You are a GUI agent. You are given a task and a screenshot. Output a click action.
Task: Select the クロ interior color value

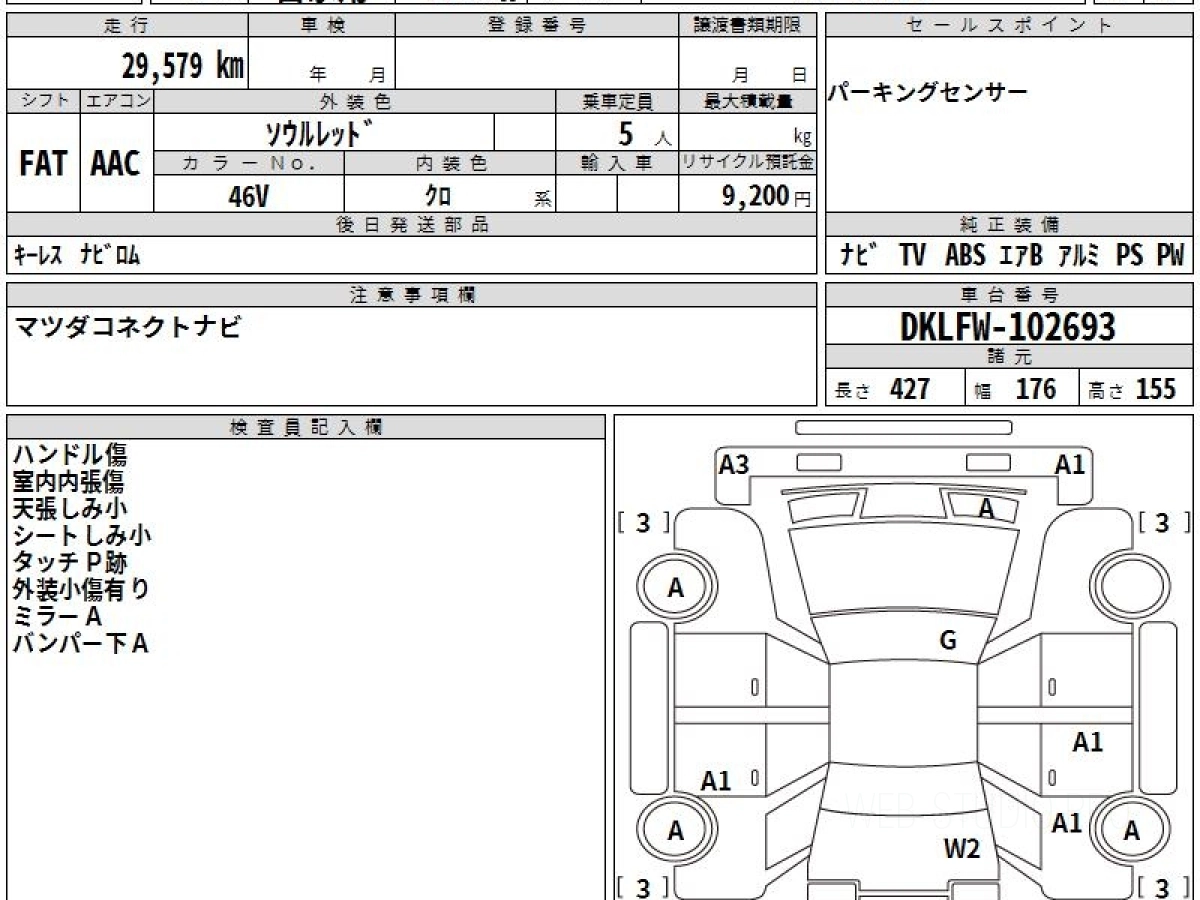(x=437, y=196)
